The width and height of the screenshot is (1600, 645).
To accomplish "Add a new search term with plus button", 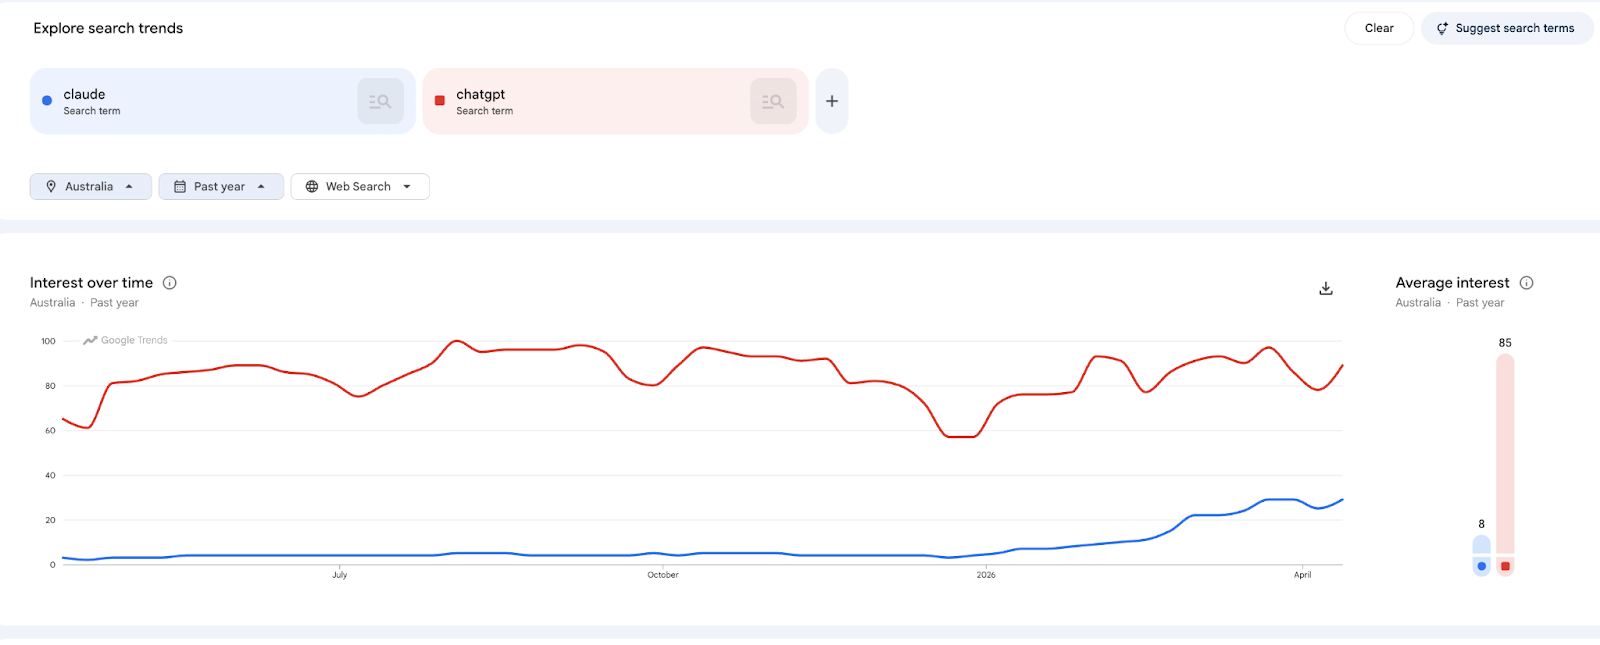I will point(832,101).
